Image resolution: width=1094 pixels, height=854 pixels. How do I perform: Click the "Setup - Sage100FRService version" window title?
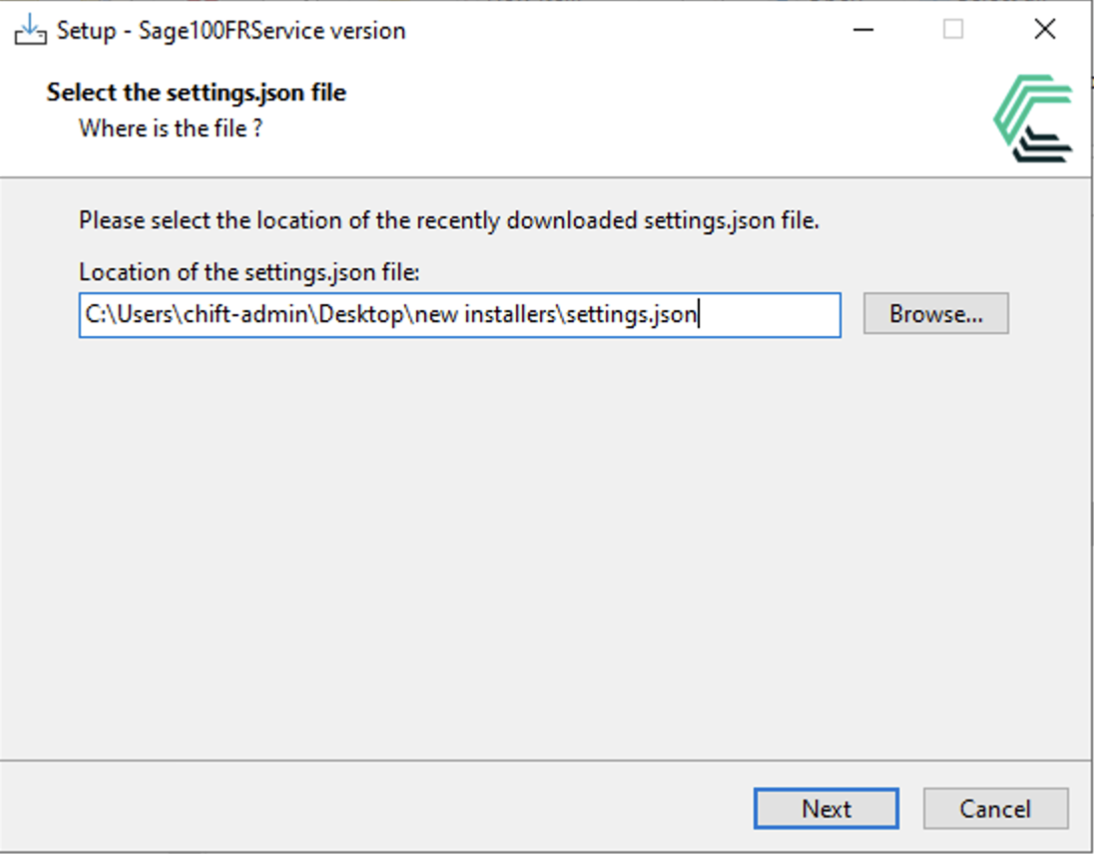point(231,31)
